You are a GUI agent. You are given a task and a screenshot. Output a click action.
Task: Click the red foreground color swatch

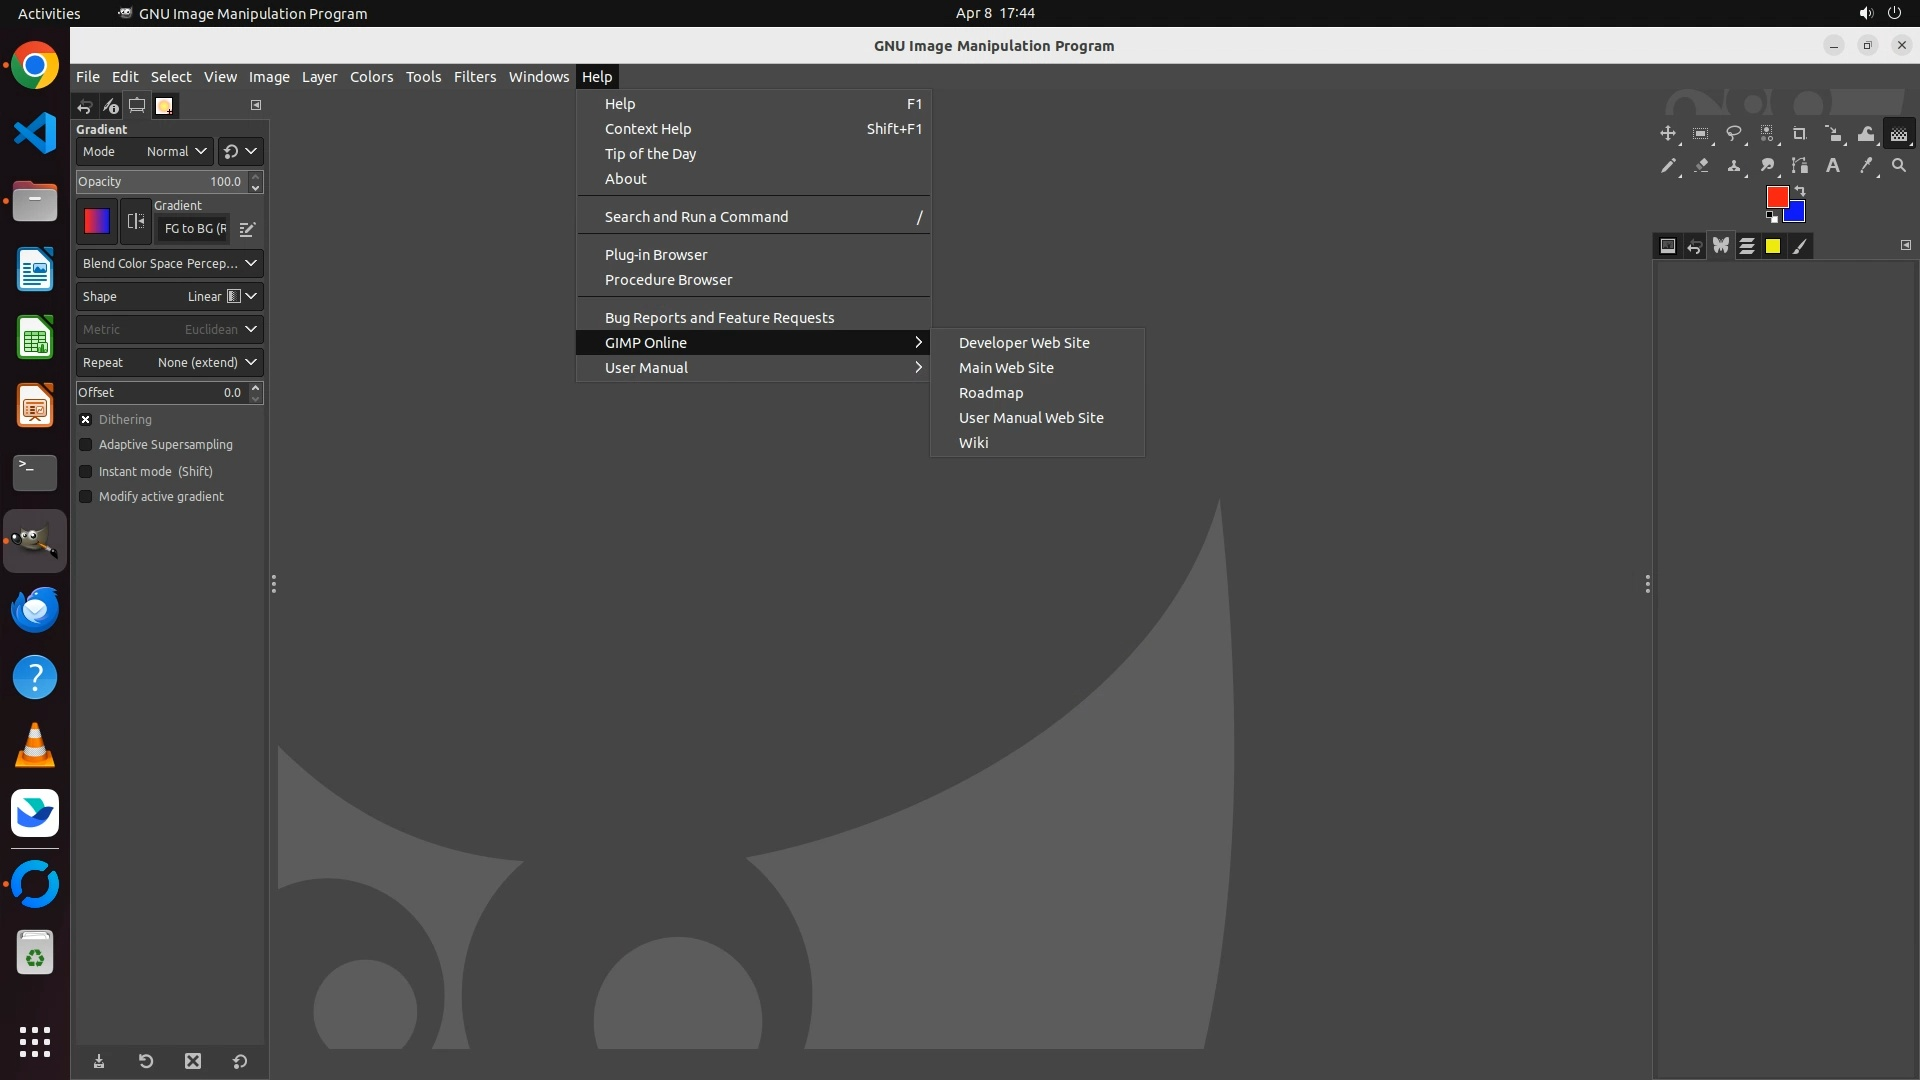(x=1776, y=196)
